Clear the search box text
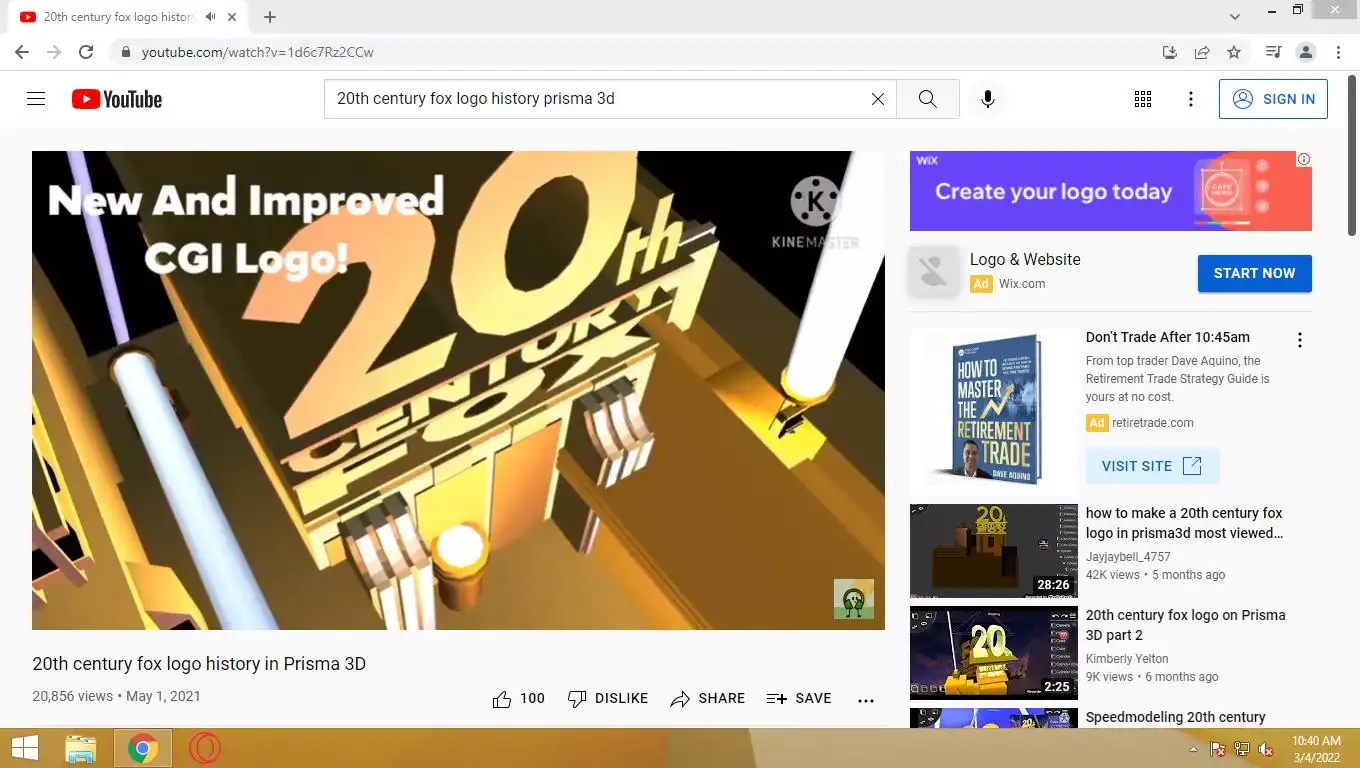The image size is (1360, 768). pos(878,99)
